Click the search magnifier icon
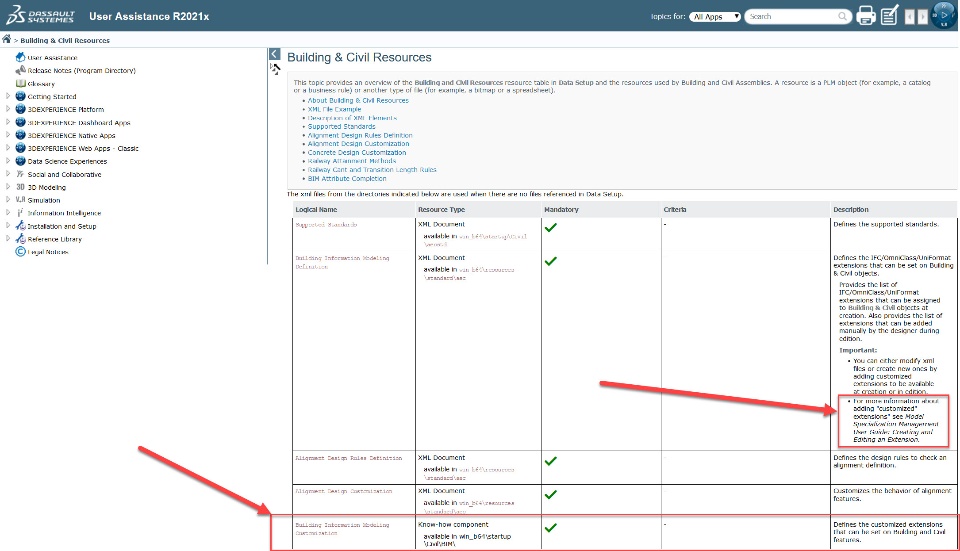 (842, 17)
